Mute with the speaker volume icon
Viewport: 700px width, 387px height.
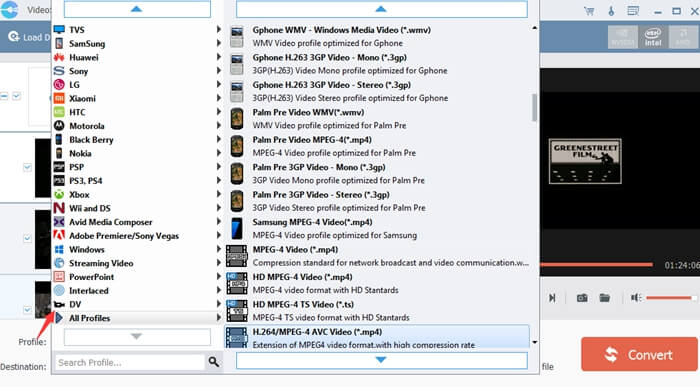[x=636, y=298]
